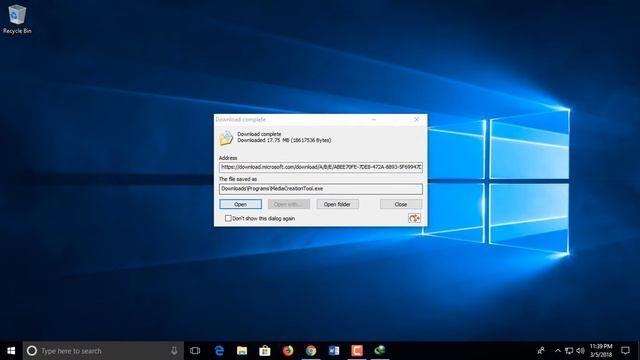Launch Microsoft Edge from the taskbar
Screen dimensions: 640x360
[219, 351]
